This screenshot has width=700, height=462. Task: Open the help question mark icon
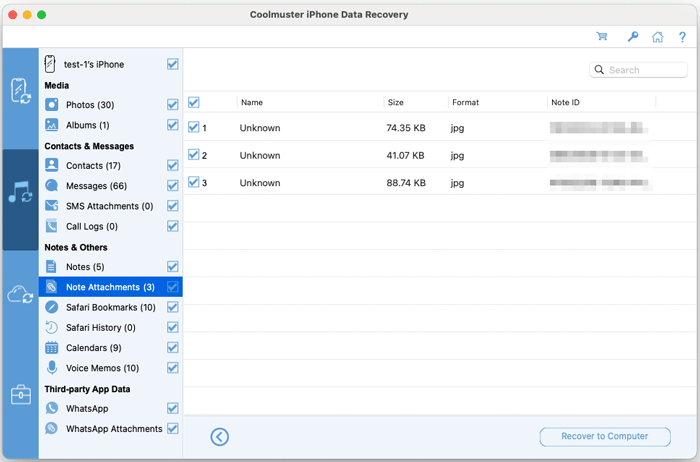682,37
